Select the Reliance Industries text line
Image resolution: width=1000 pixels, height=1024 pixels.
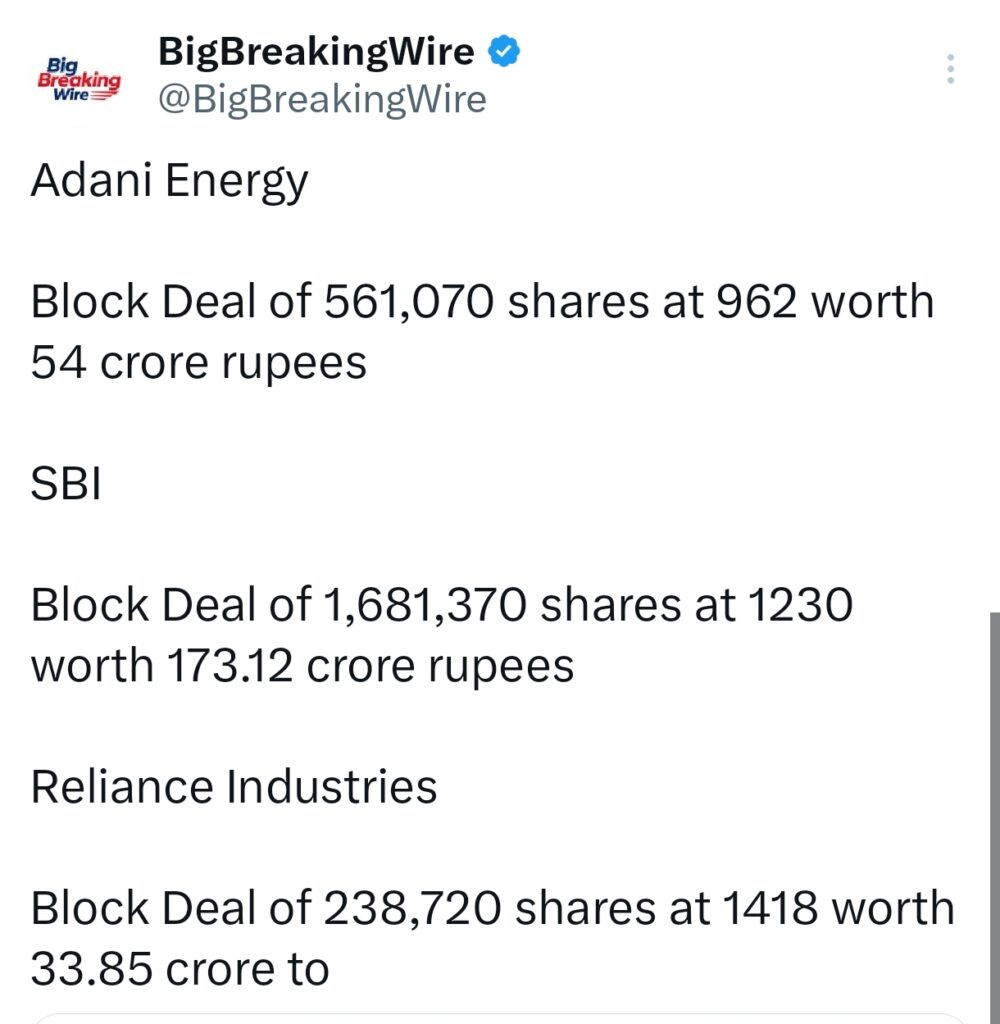pyautogui.click(x=235, y=786)
